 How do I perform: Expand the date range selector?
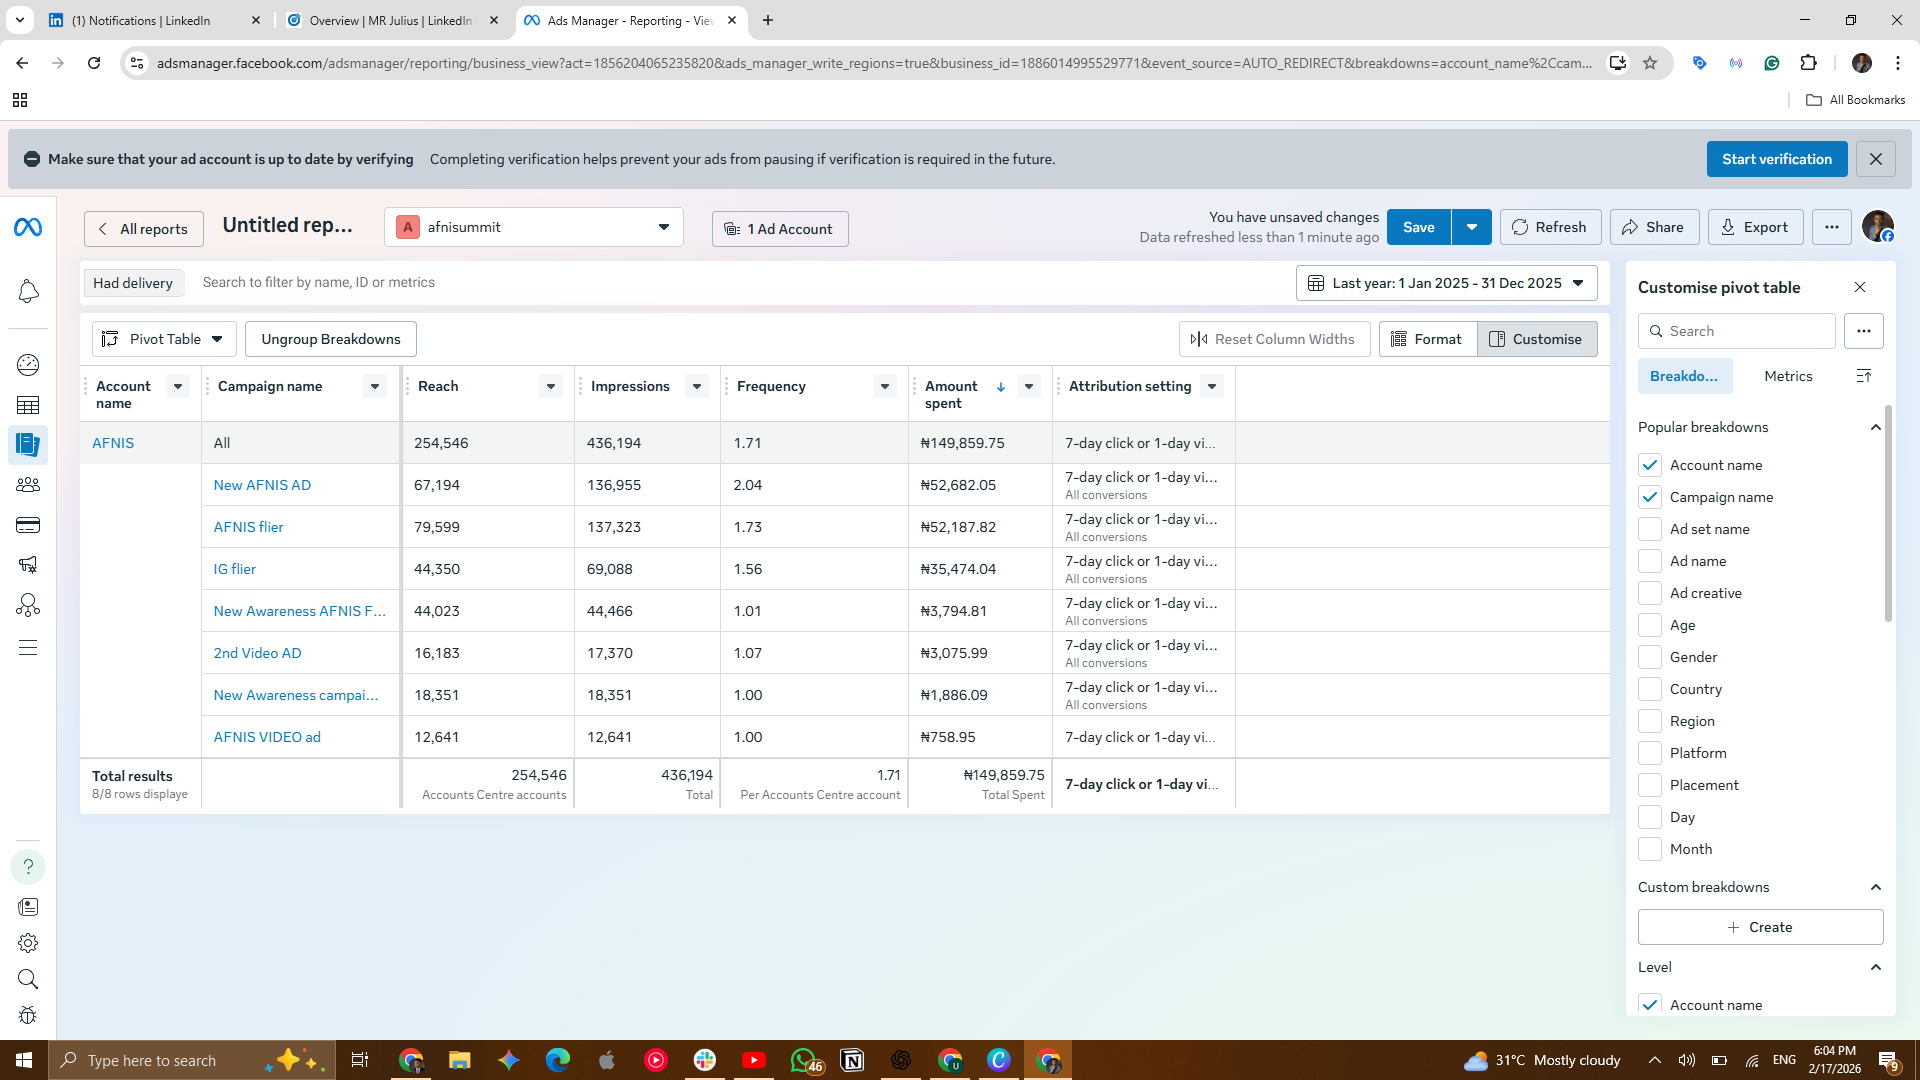(x=1446, y=283)
